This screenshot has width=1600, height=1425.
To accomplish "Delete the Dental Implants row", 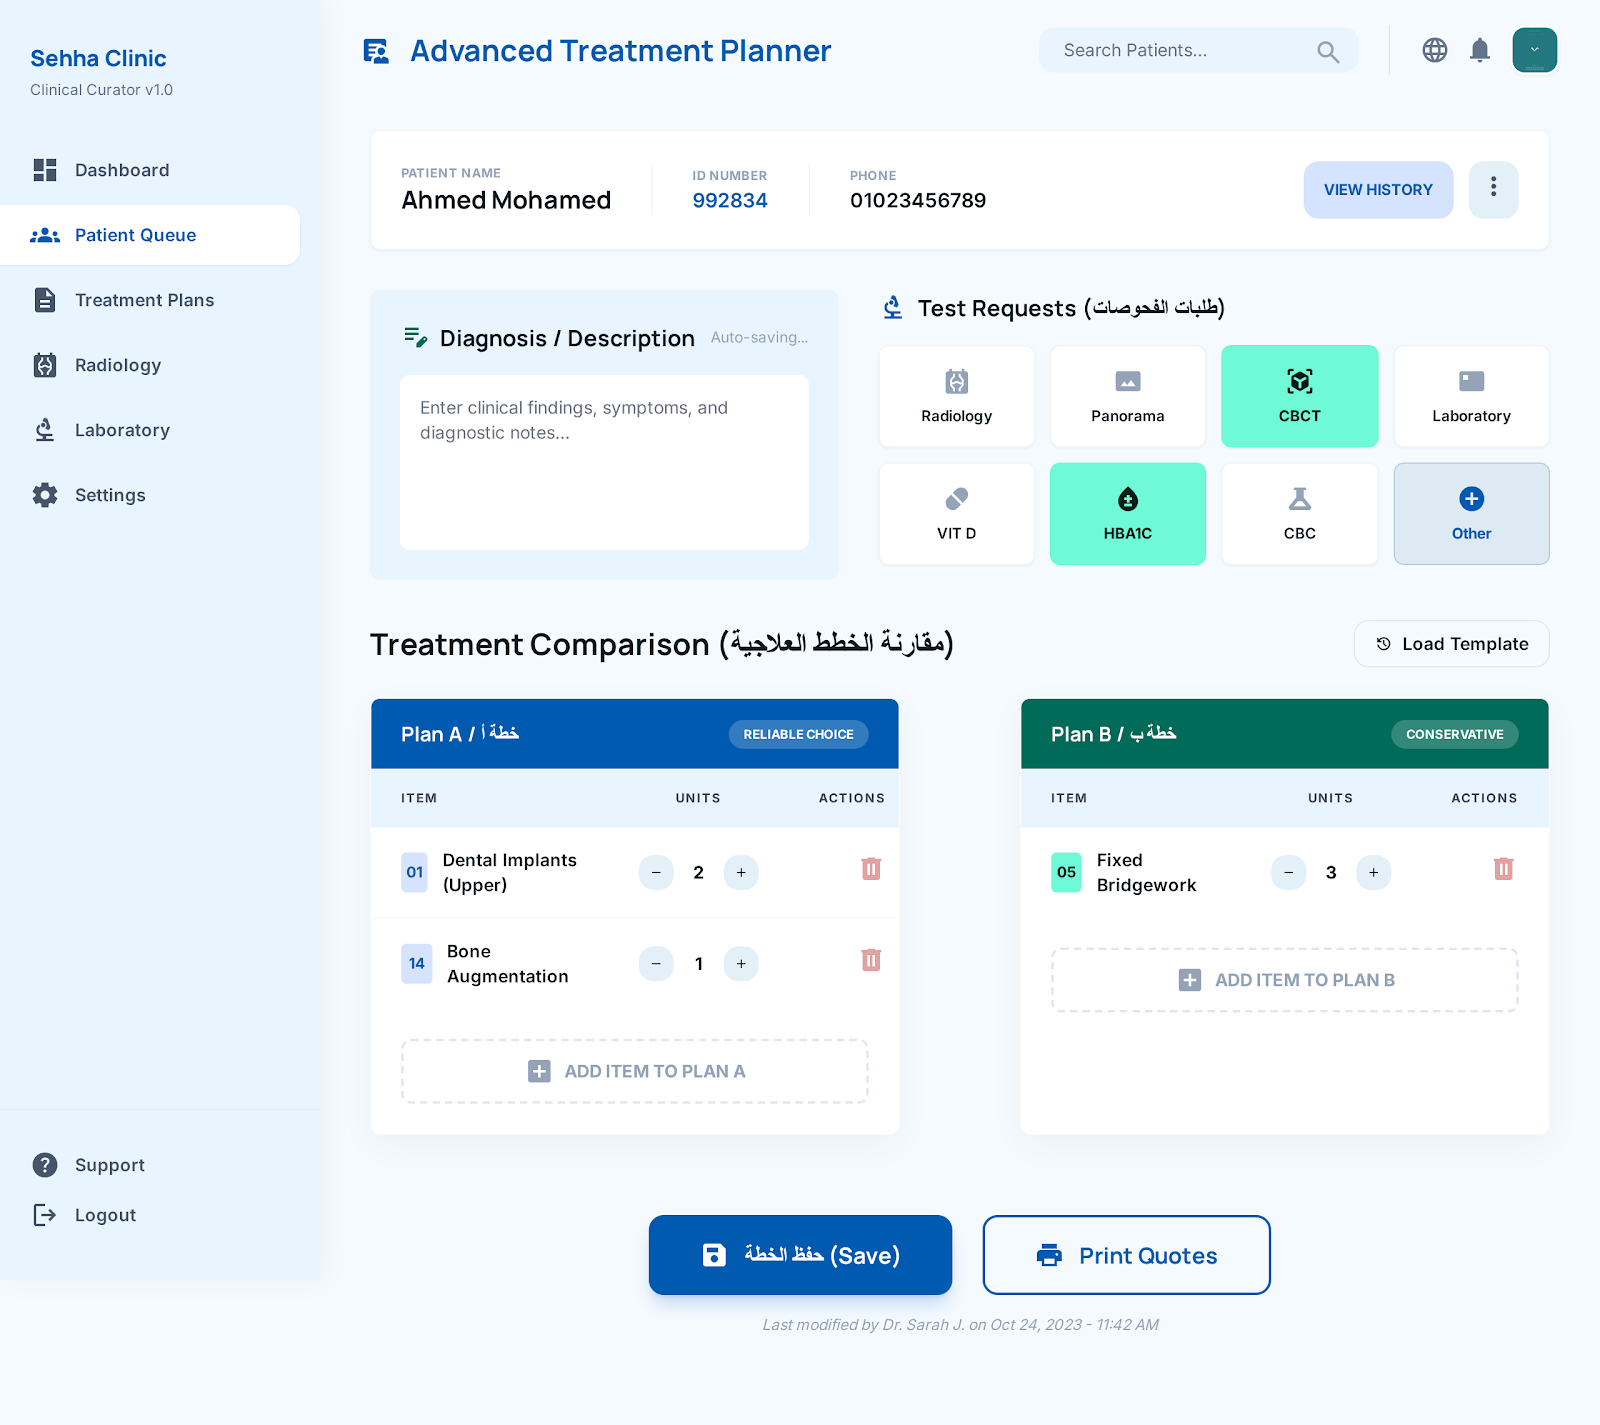I will coord(871,869).
